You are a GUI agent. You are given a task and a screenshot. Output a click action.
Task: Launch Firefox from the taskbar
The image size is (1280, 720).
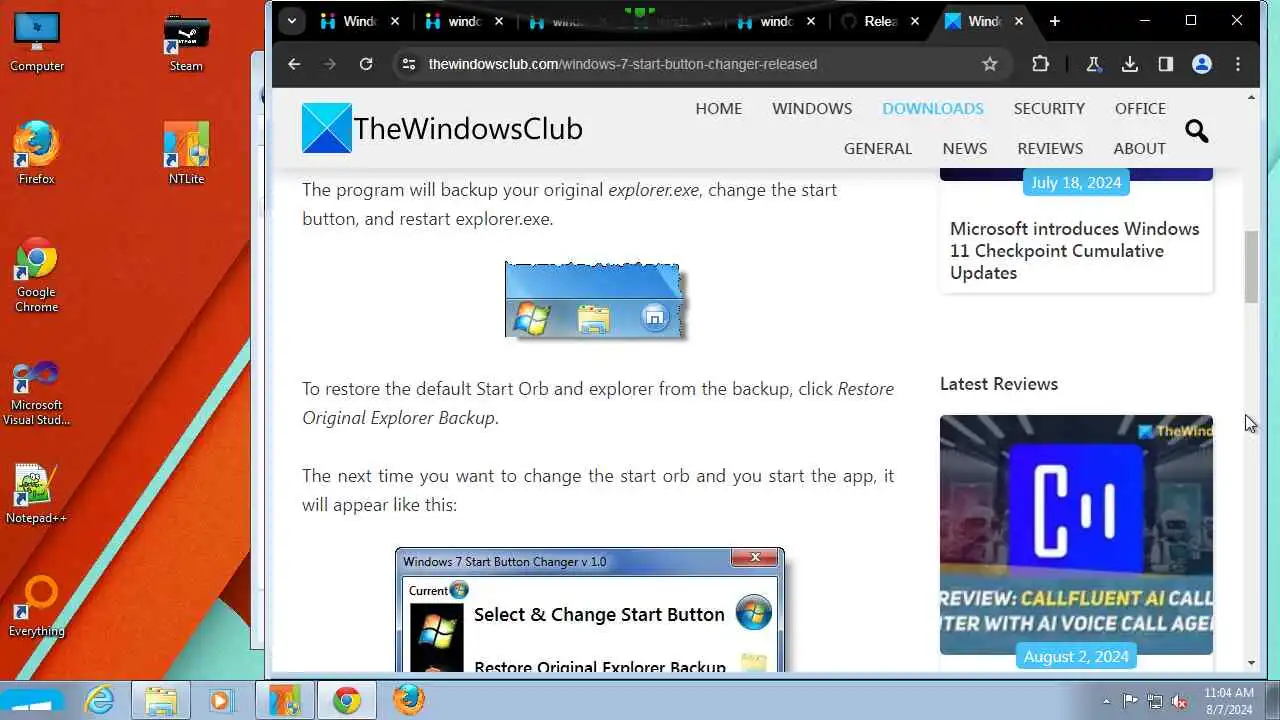[408, 700]
